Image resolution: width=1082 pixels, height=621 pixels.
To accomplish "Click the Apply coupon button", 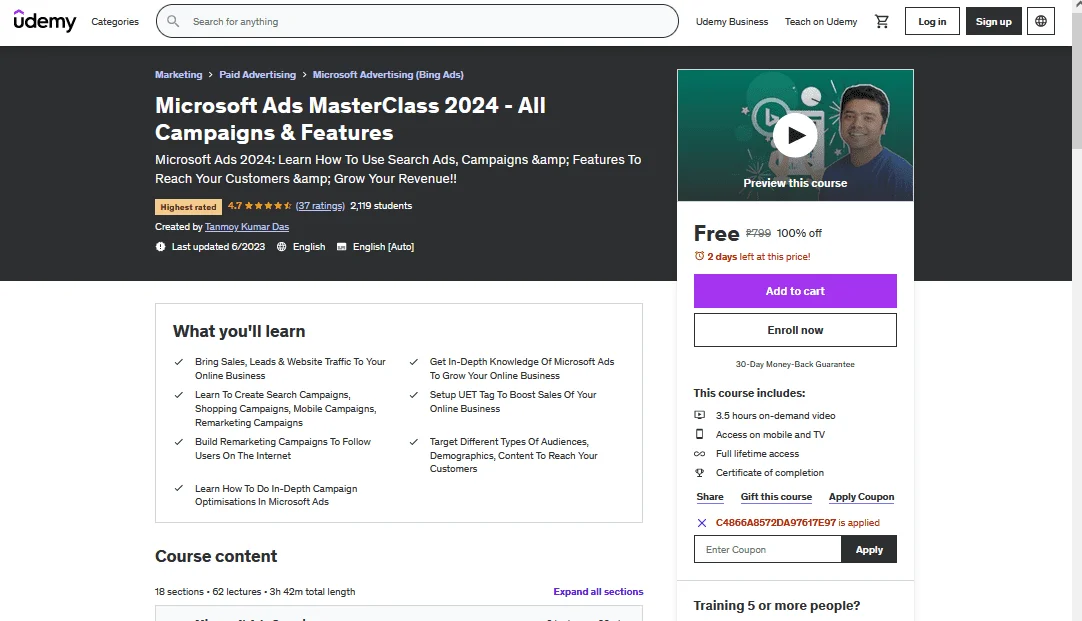I will (869, 549).
